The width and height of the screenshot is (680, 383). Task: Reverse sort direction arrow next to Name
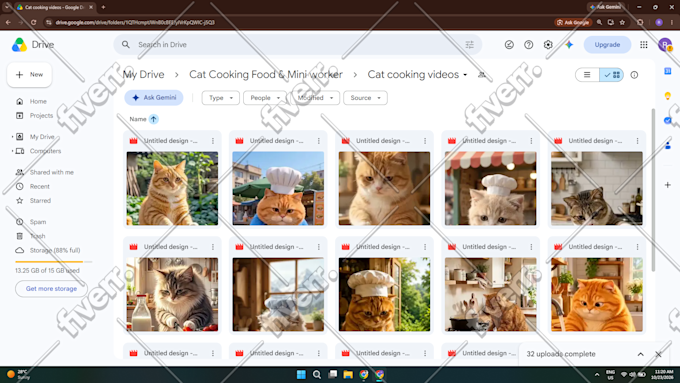pos(154,119)
